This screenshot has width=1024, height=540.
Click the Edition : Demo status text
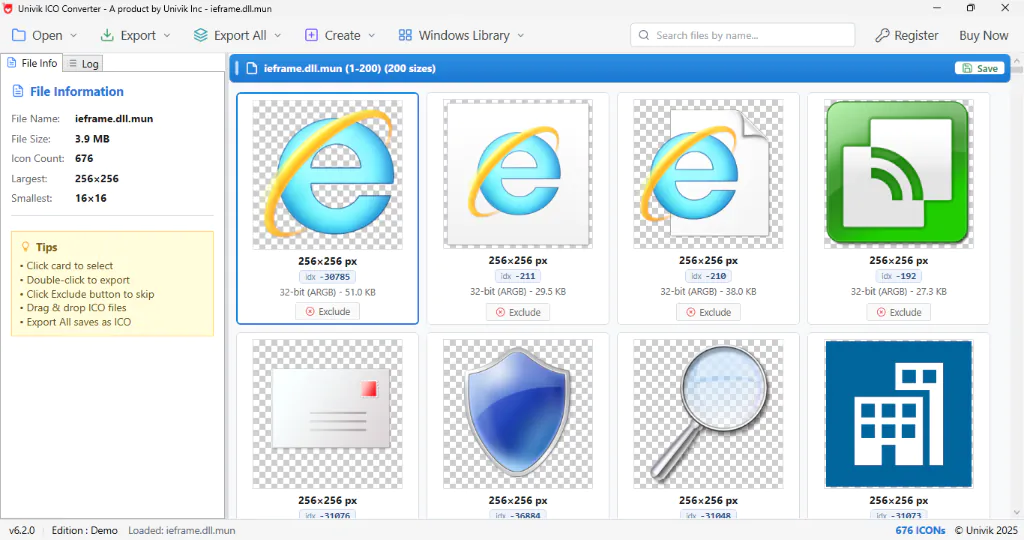[84, 530]
